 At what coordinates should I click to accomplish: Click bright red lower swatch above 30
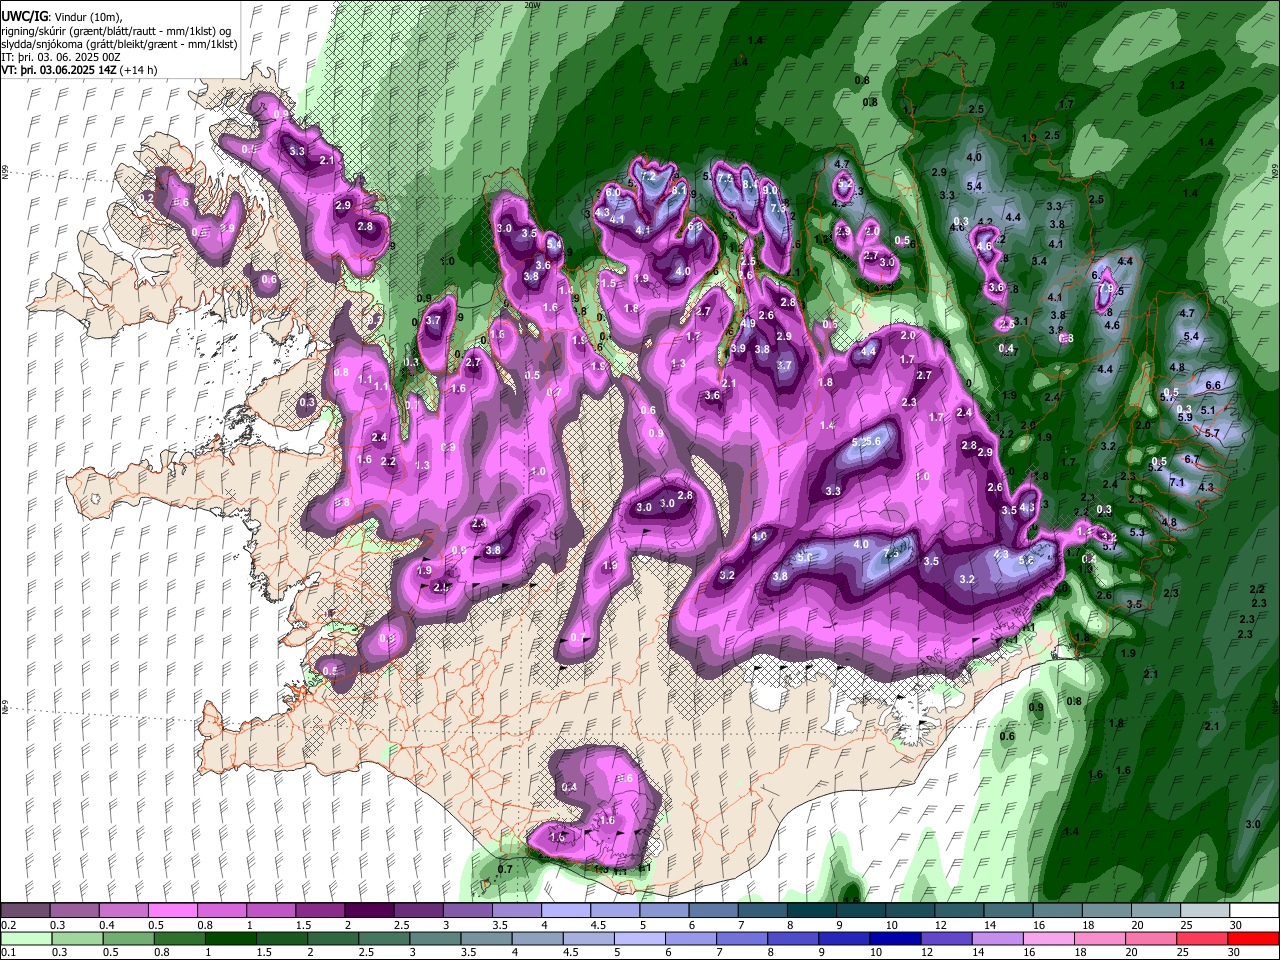tap(1254, 938)
